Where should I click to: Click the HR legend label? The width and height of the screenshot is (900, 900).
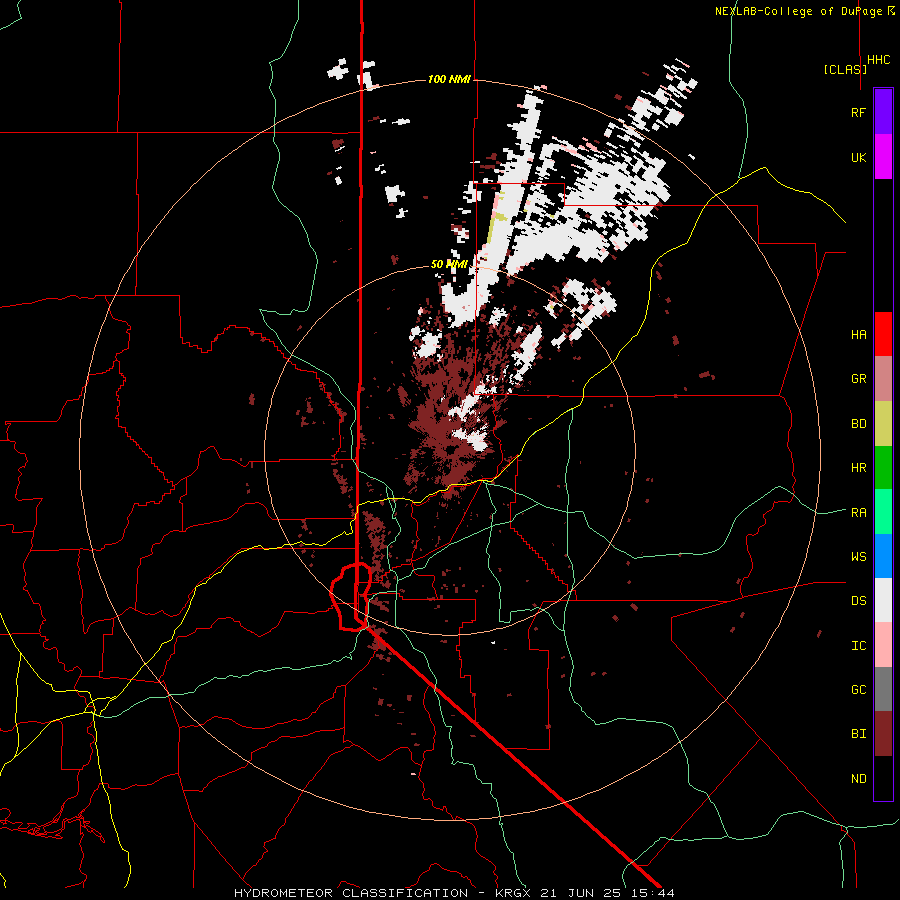coord(858,468)
